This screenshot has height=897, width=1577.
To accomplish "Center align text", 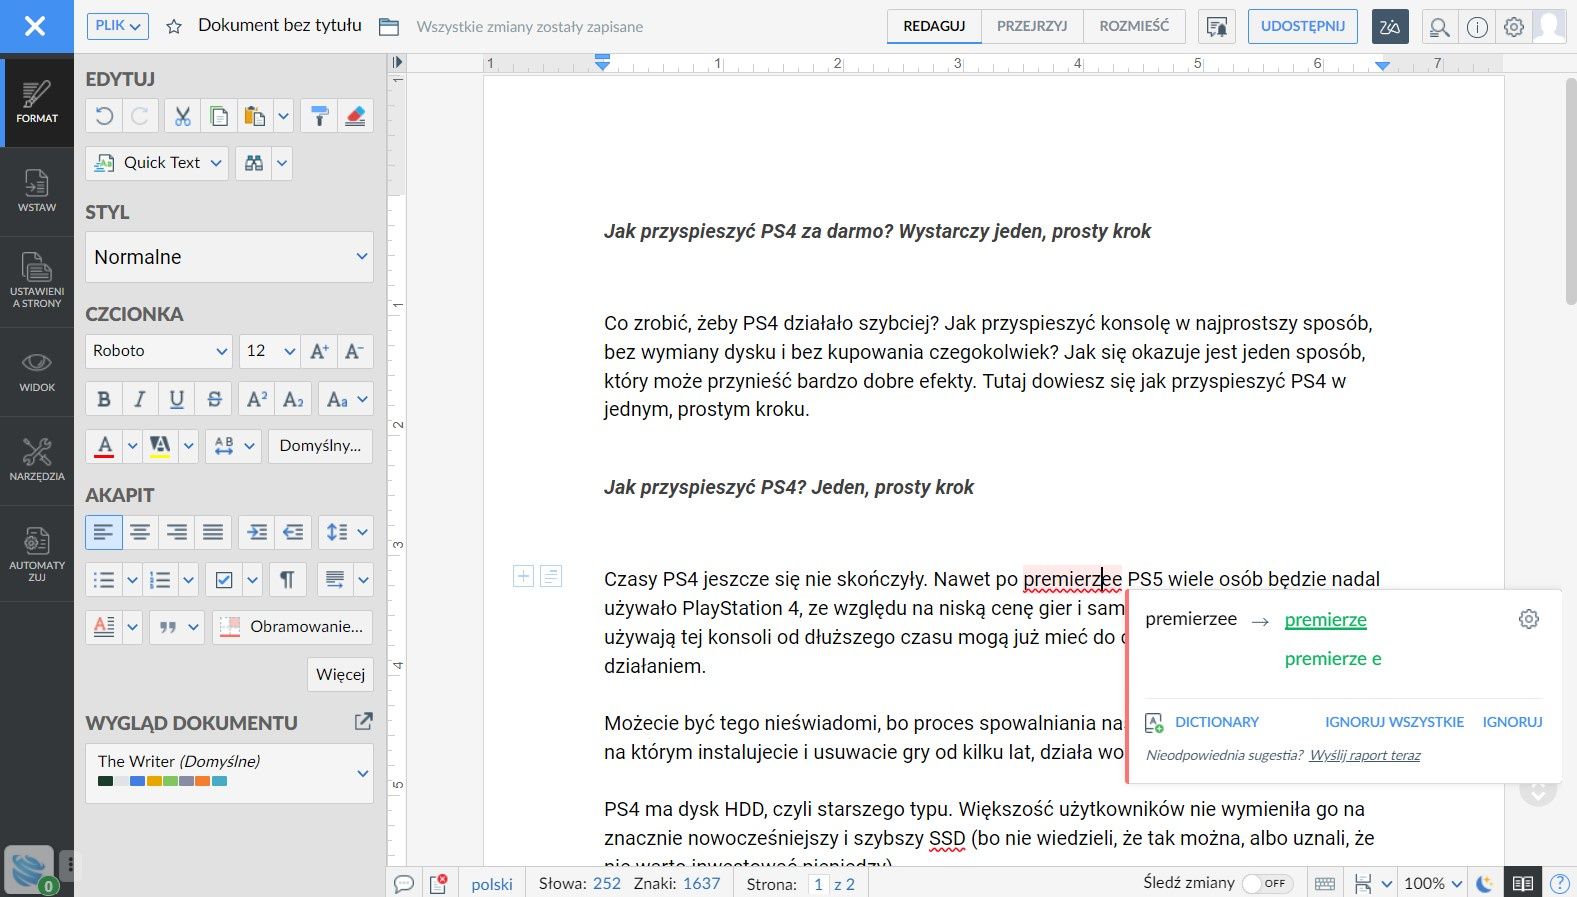I will pyautogui.click(x=140, y=532).
